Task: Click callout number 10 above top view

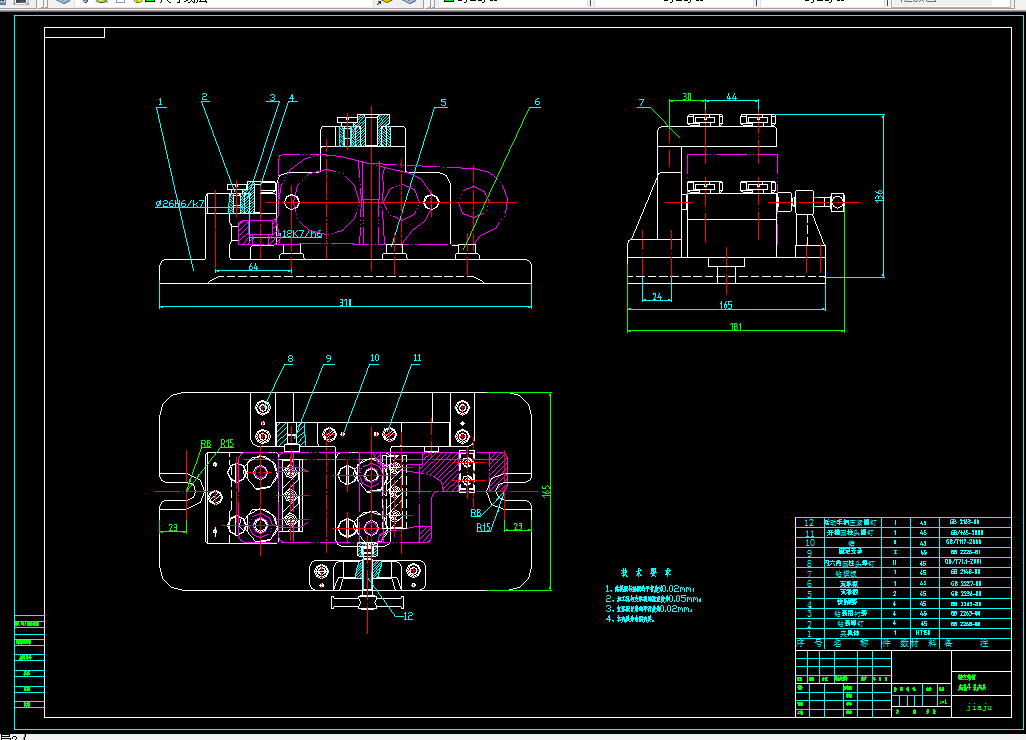Action: click(x=374, y=358)
